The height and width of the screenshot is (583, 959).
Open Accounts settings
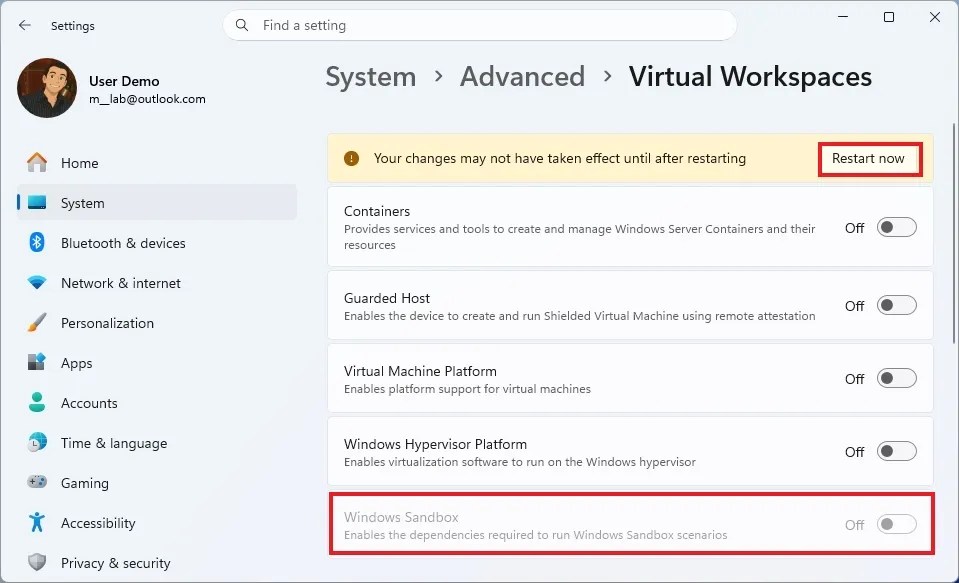157,402
